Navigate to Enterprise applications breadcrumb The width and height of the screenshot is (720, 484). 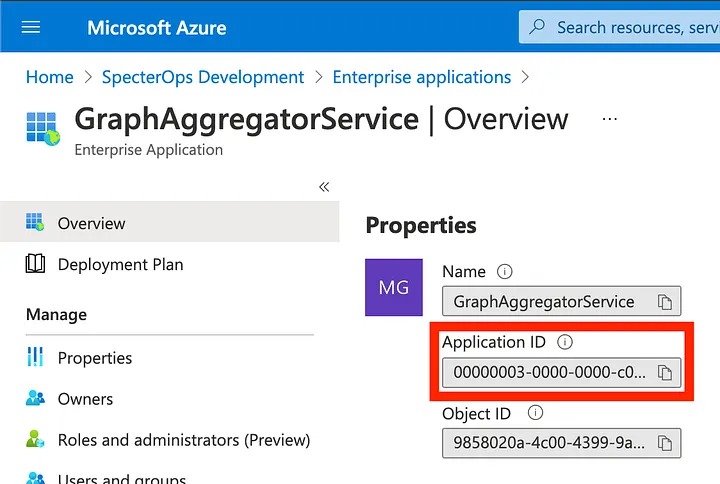pos(421,77)
